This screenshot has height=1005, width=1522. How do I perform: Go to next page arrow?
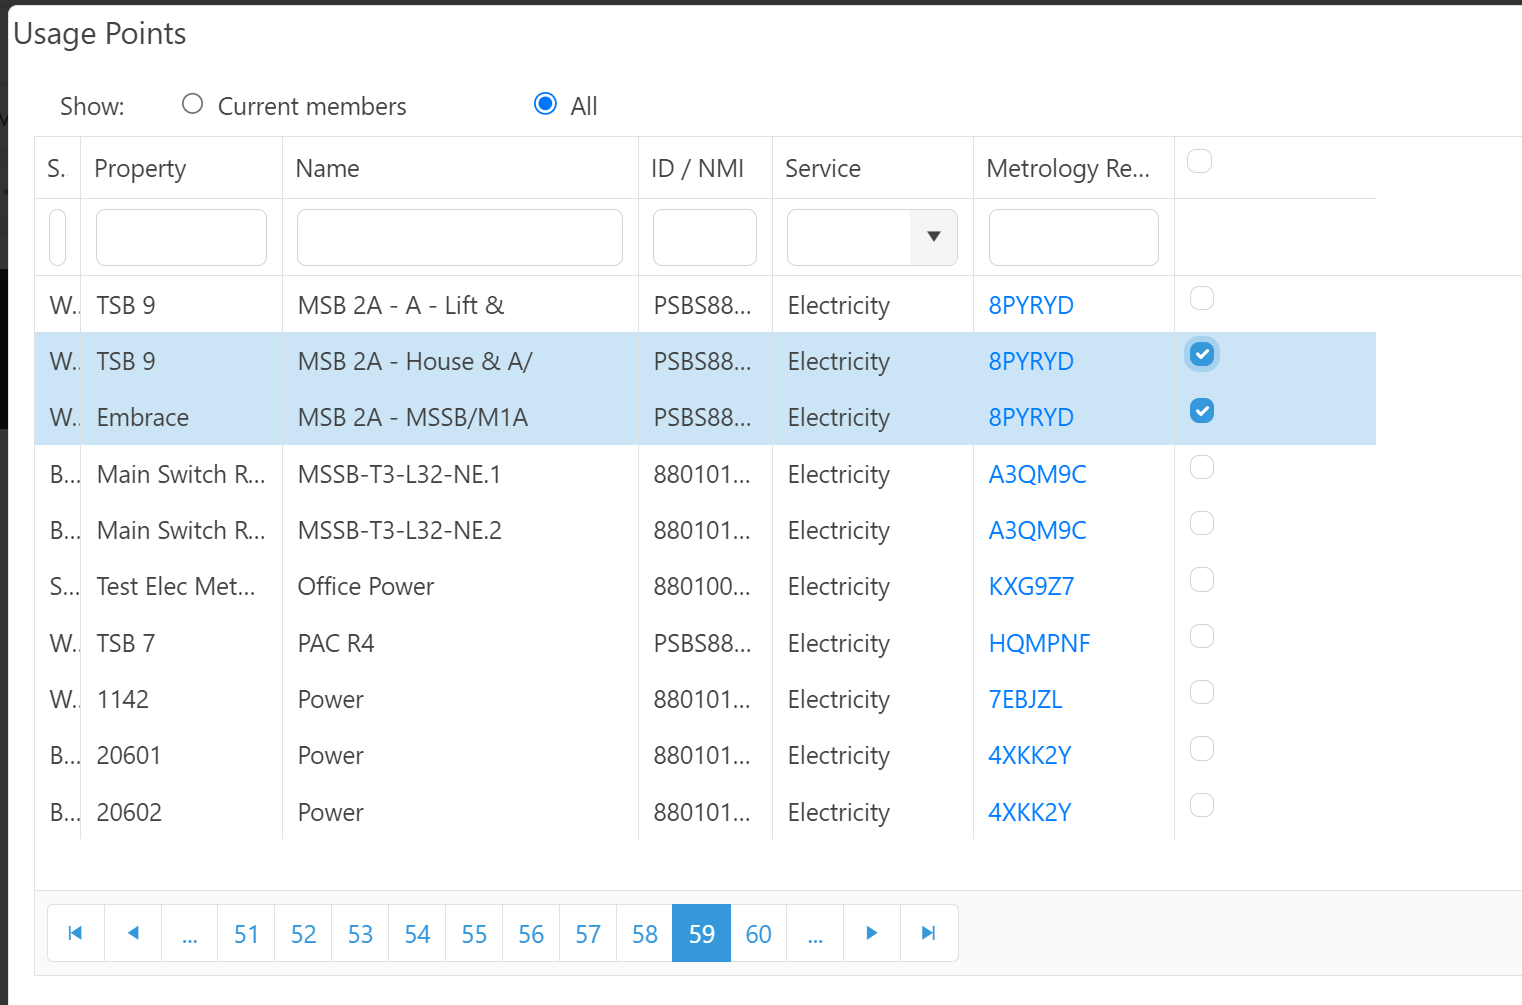pyautogui.click(x=872, y=933)
